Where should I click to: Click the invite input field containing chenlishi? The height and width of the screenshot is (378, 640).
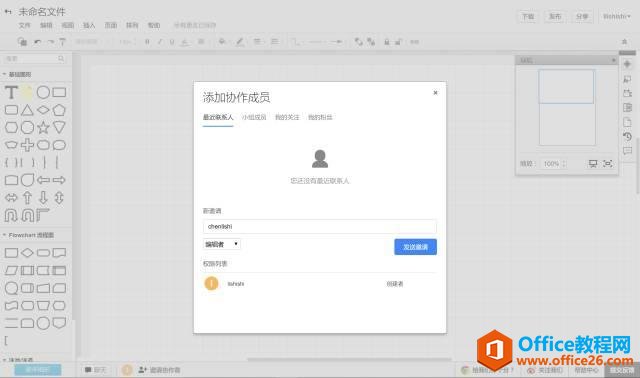coord(320,226)
